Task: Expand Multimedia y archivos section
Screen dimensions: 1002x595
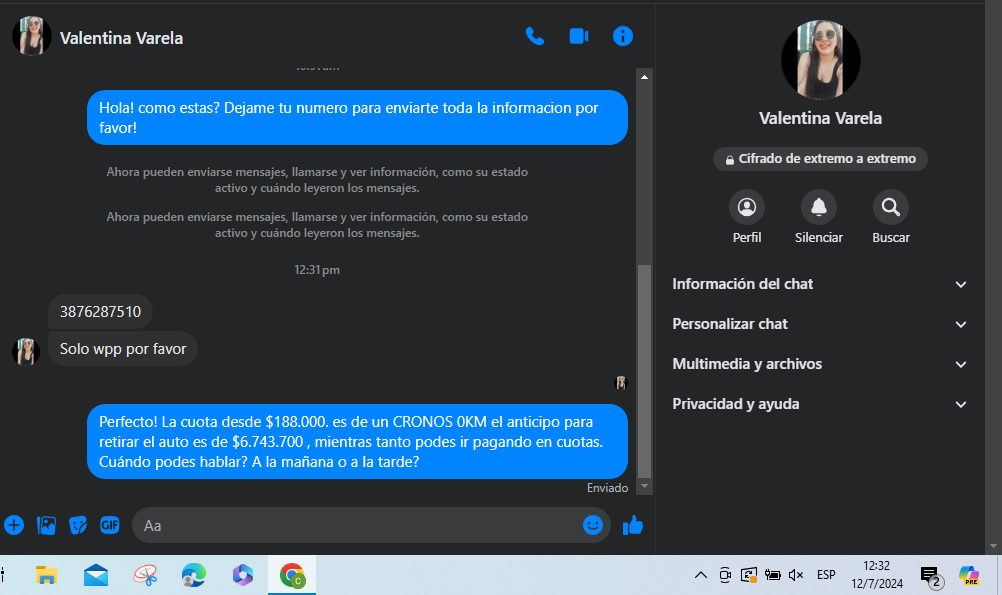Action: pos(820,364)
